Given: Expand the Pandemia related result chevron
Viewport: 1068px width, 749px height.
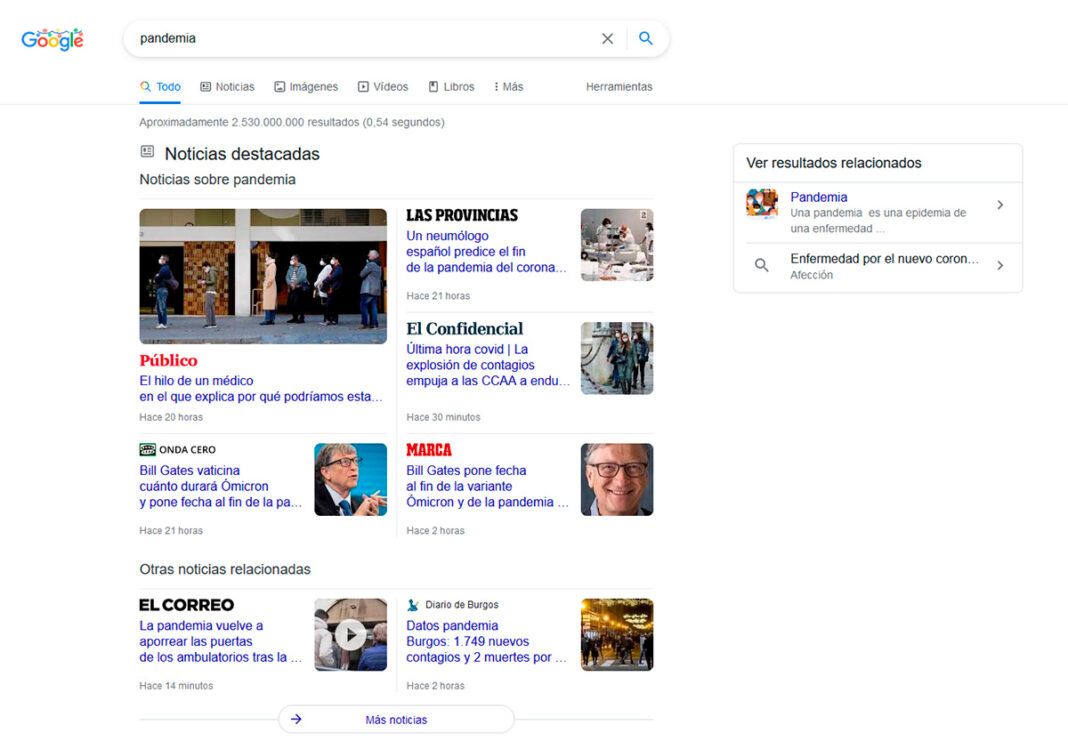Looking at the screenshot, I should [1000, 205].
